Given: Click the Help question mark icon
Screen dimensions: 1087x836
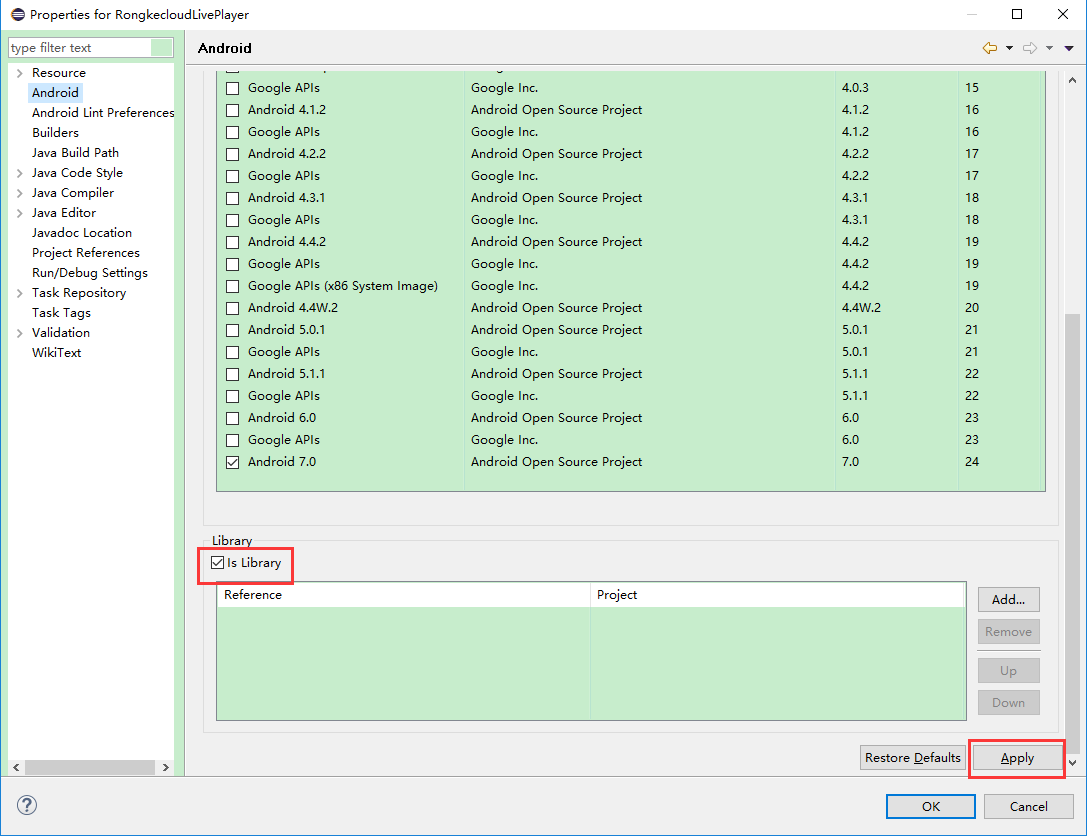Looking at the screenshot, I should click(27, 805).
